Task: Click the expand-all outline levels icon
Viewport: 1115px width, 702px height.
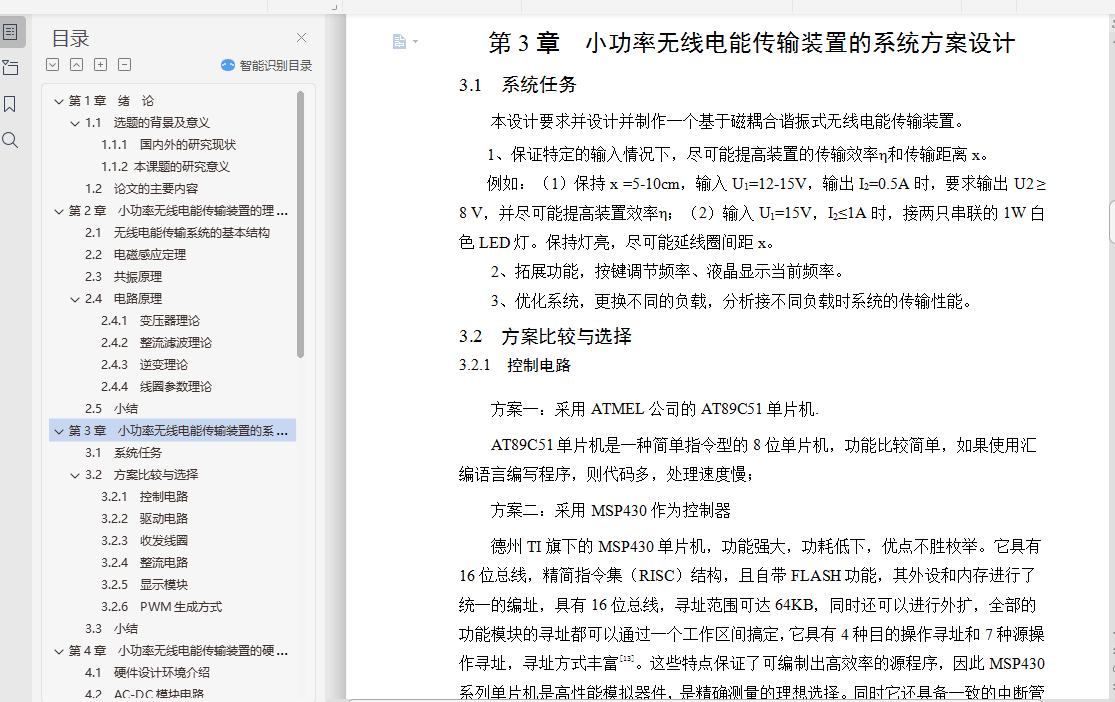Action: (x=53, y=65)
